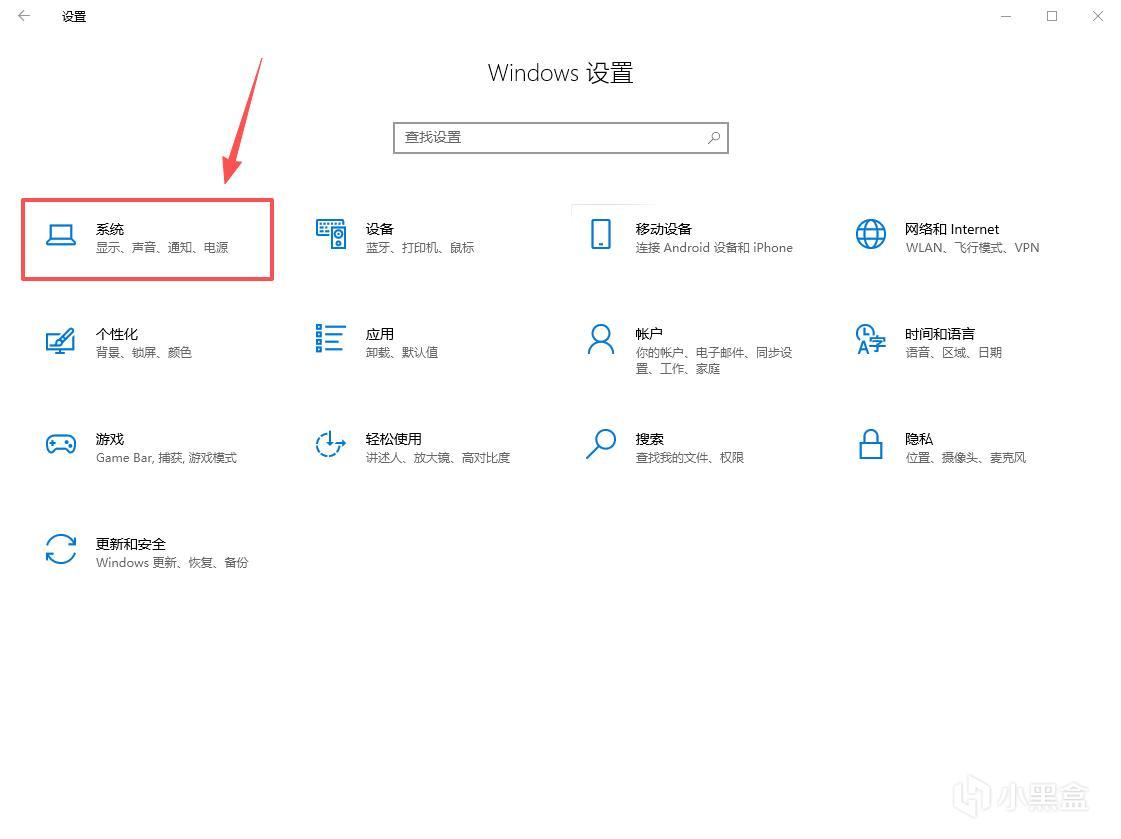
Task: Click the magnifier in search box
Action: pyautogui.click(x=713, y=138)
